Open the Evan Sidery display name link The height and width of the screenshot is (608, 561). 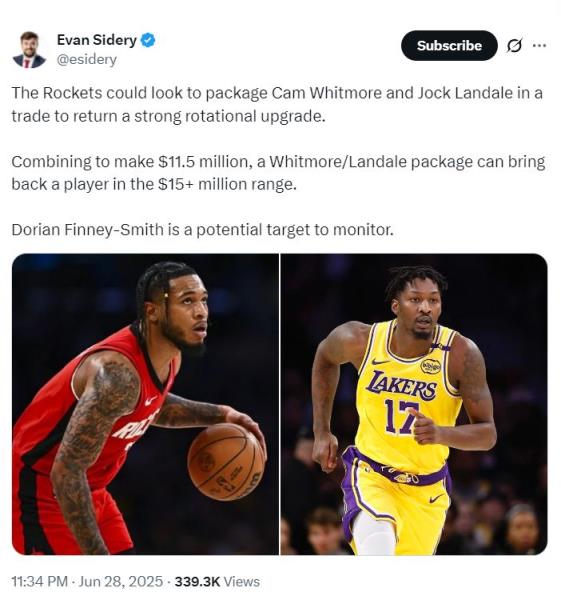(x=97, y=40)
